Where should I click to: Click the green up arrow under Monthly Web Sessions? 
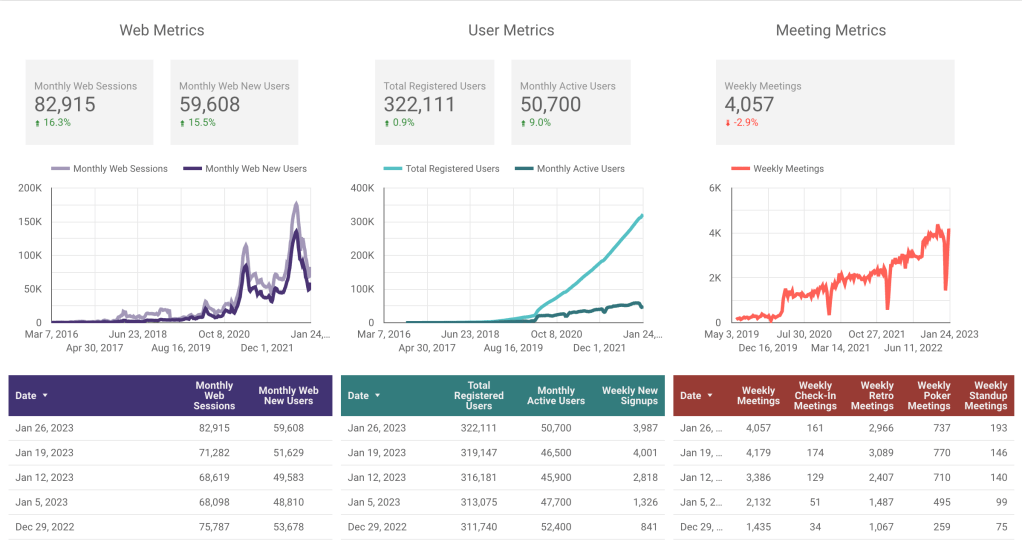coord(38,123)
